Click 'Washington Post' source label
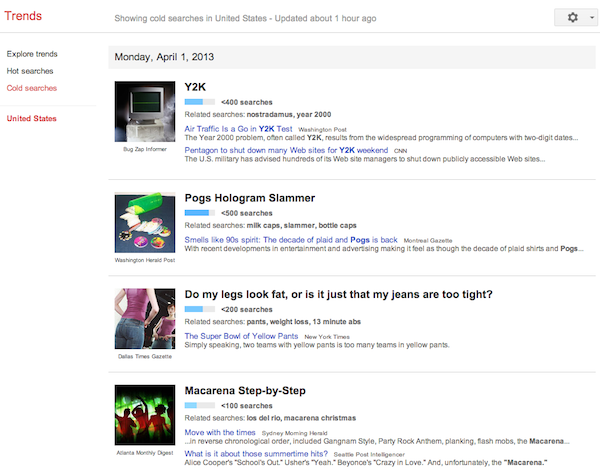The image size is (600, 473). (323, 130)
